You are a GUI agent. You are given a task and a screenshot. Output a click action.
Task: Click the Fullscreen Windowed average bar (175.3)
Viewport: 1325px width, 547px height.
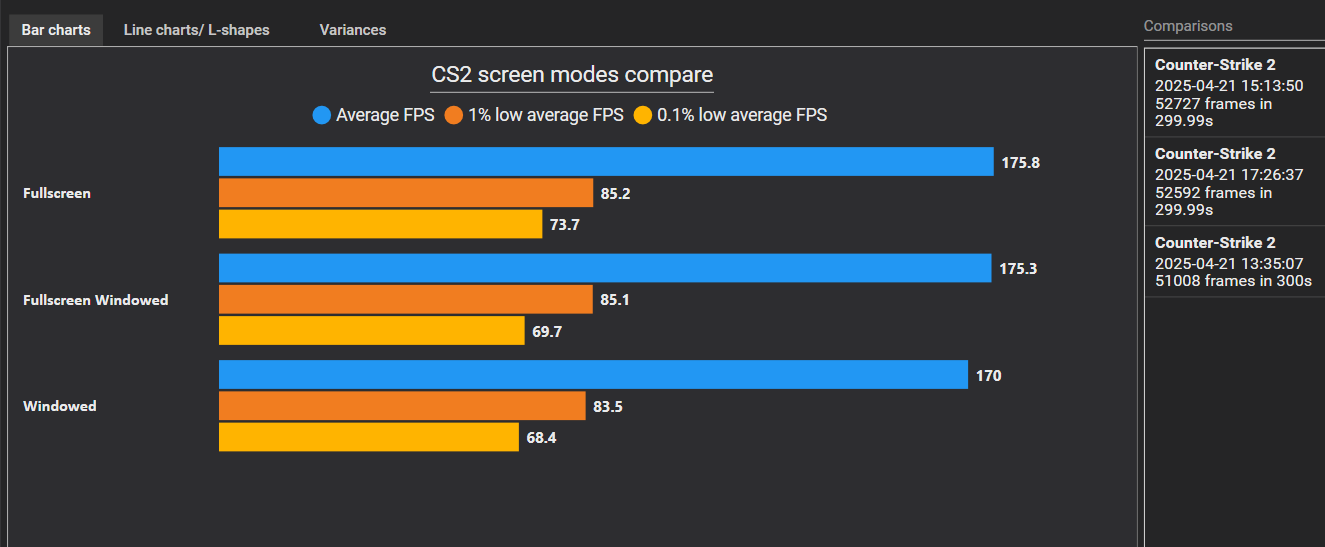[x=605, y=268]
